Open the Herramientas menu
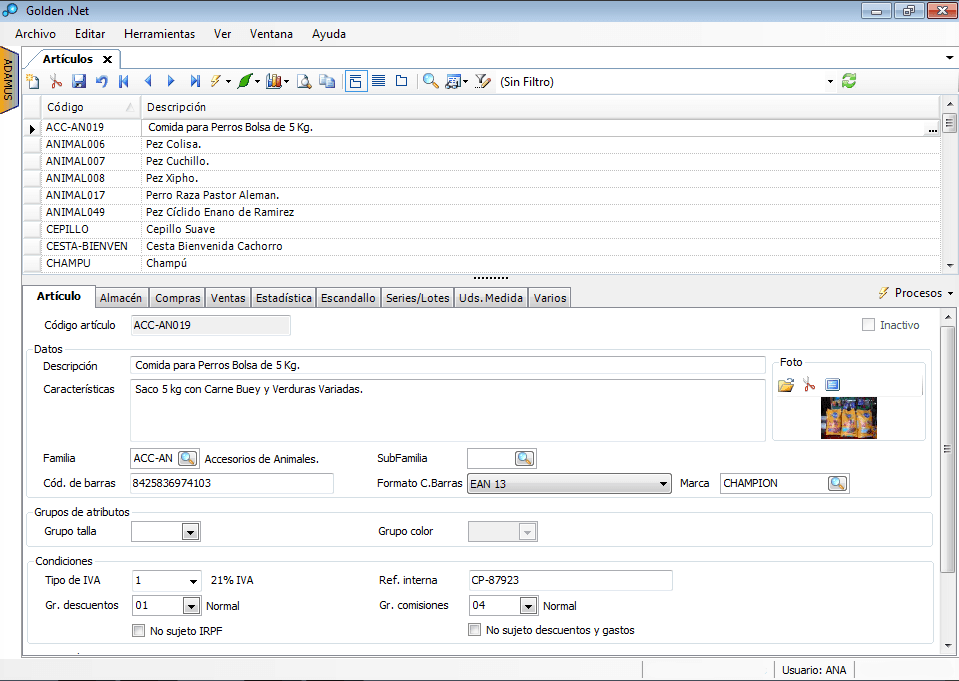 pos(159,34)
